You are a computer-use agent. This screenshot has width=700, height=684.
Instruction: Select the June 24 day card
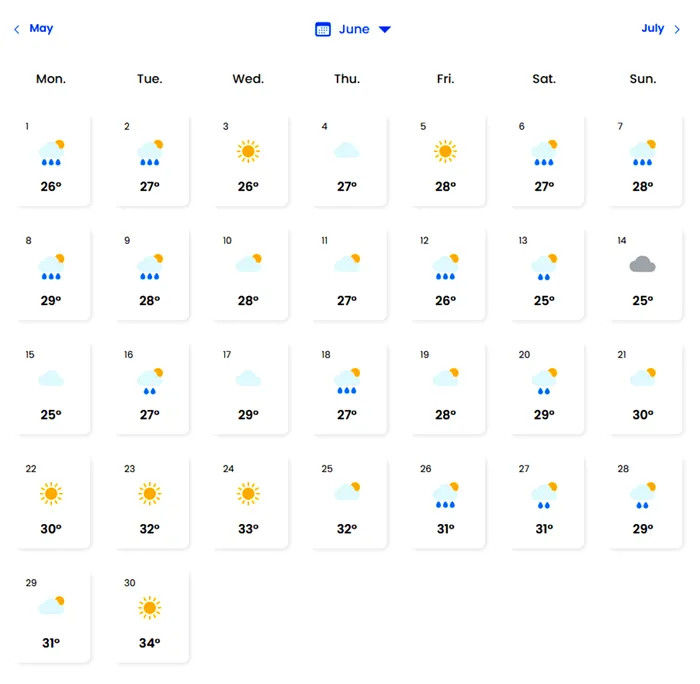(249, 502)
